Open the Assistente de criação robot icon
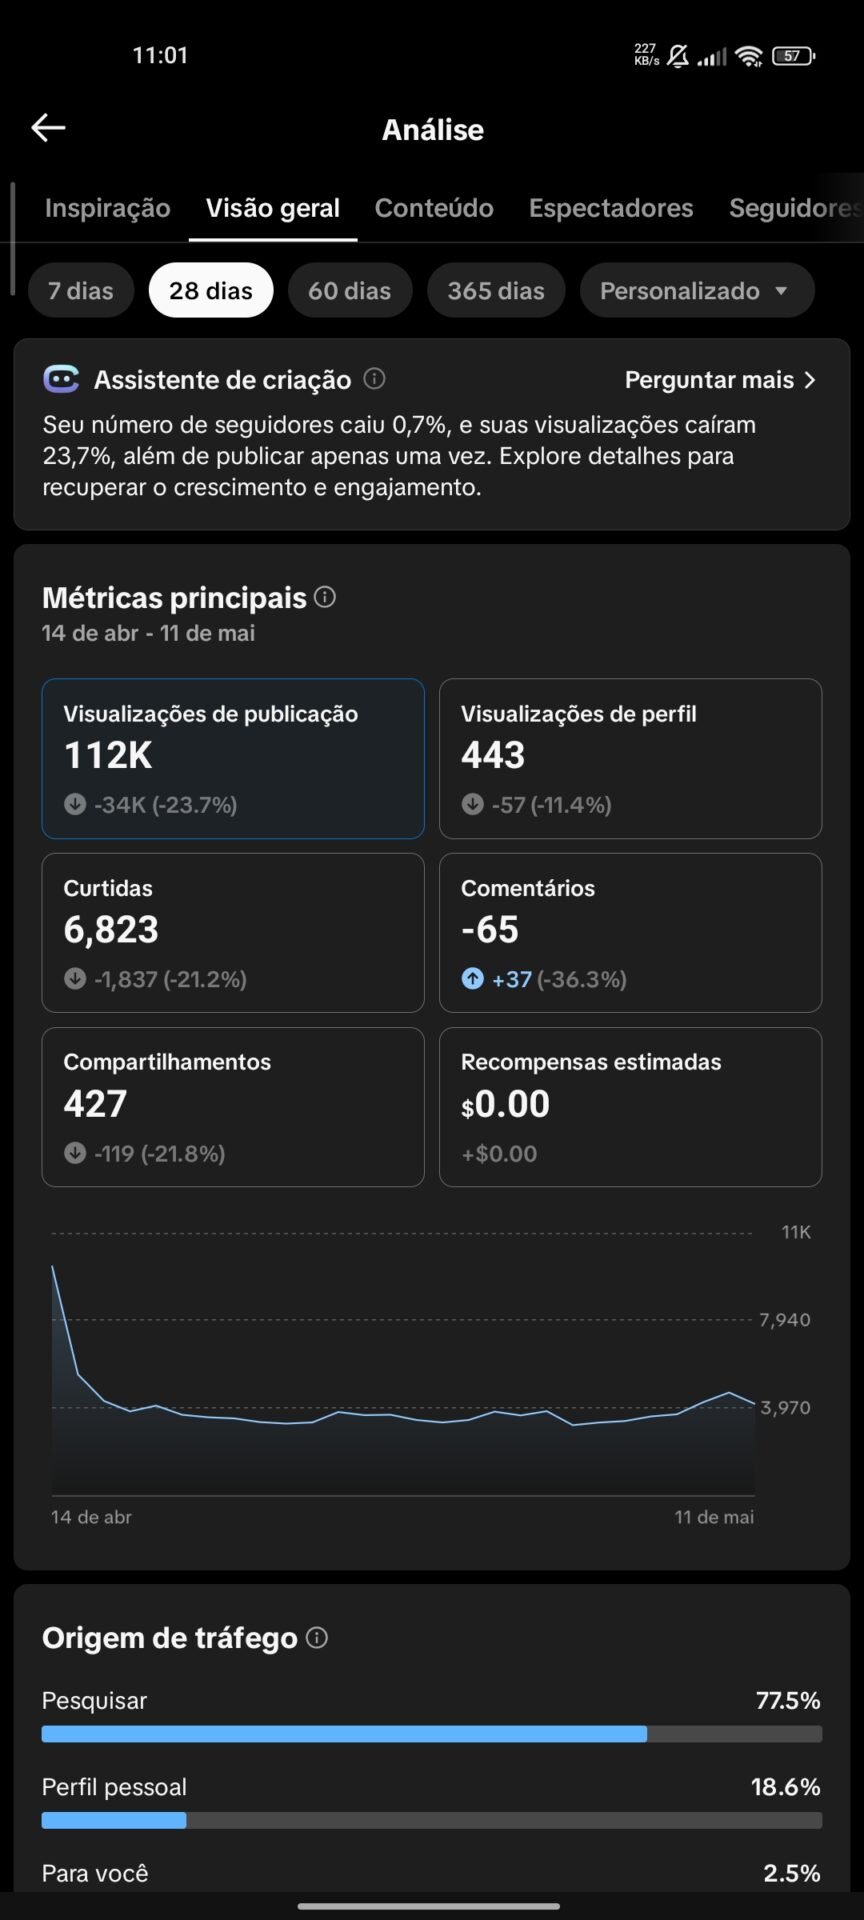Screen dimensions: 864x1920 pos(61,380)
